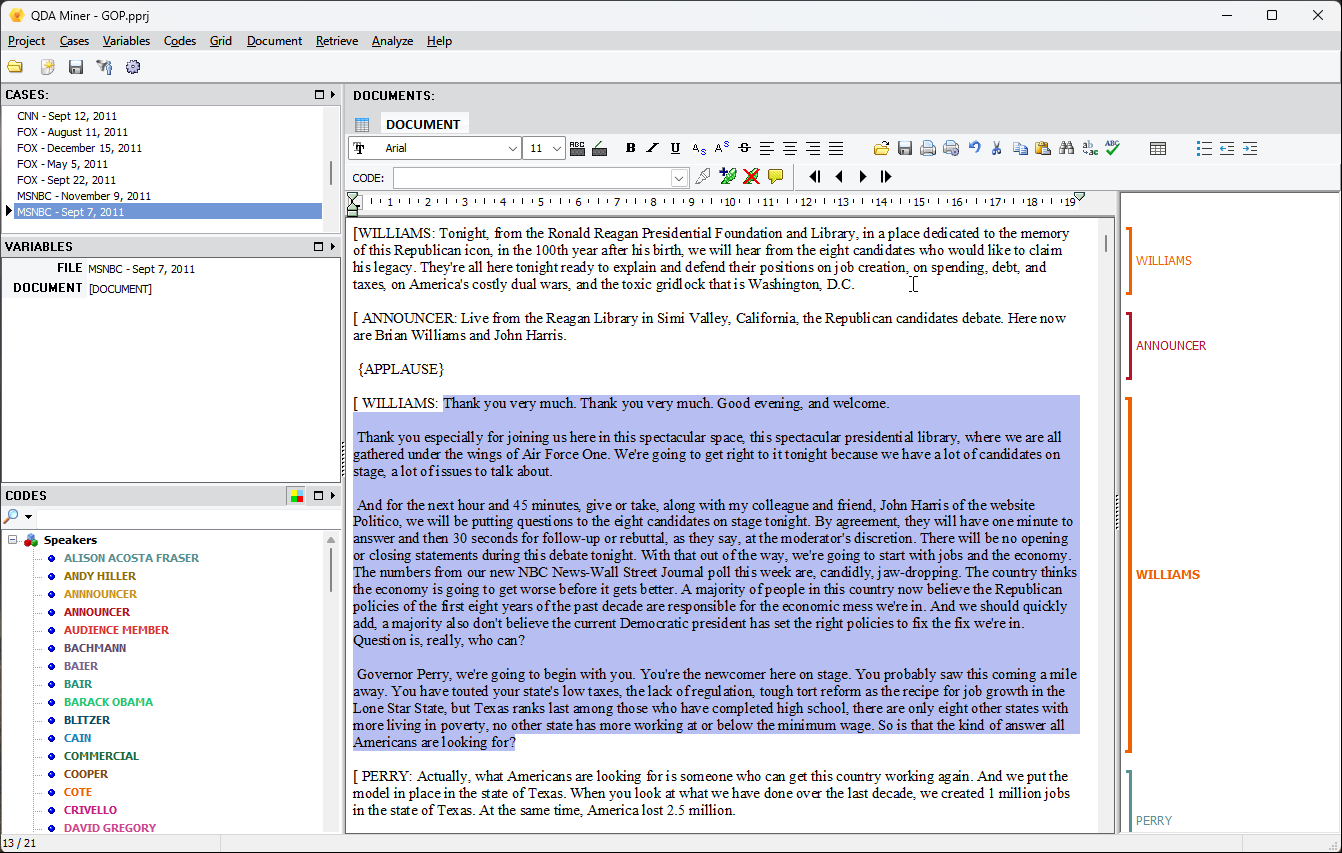This screenshot has width=1342, height=853.
Task: Open Find with the binoculars icon
Action: pyautogui.click(x=1066, y=148)
